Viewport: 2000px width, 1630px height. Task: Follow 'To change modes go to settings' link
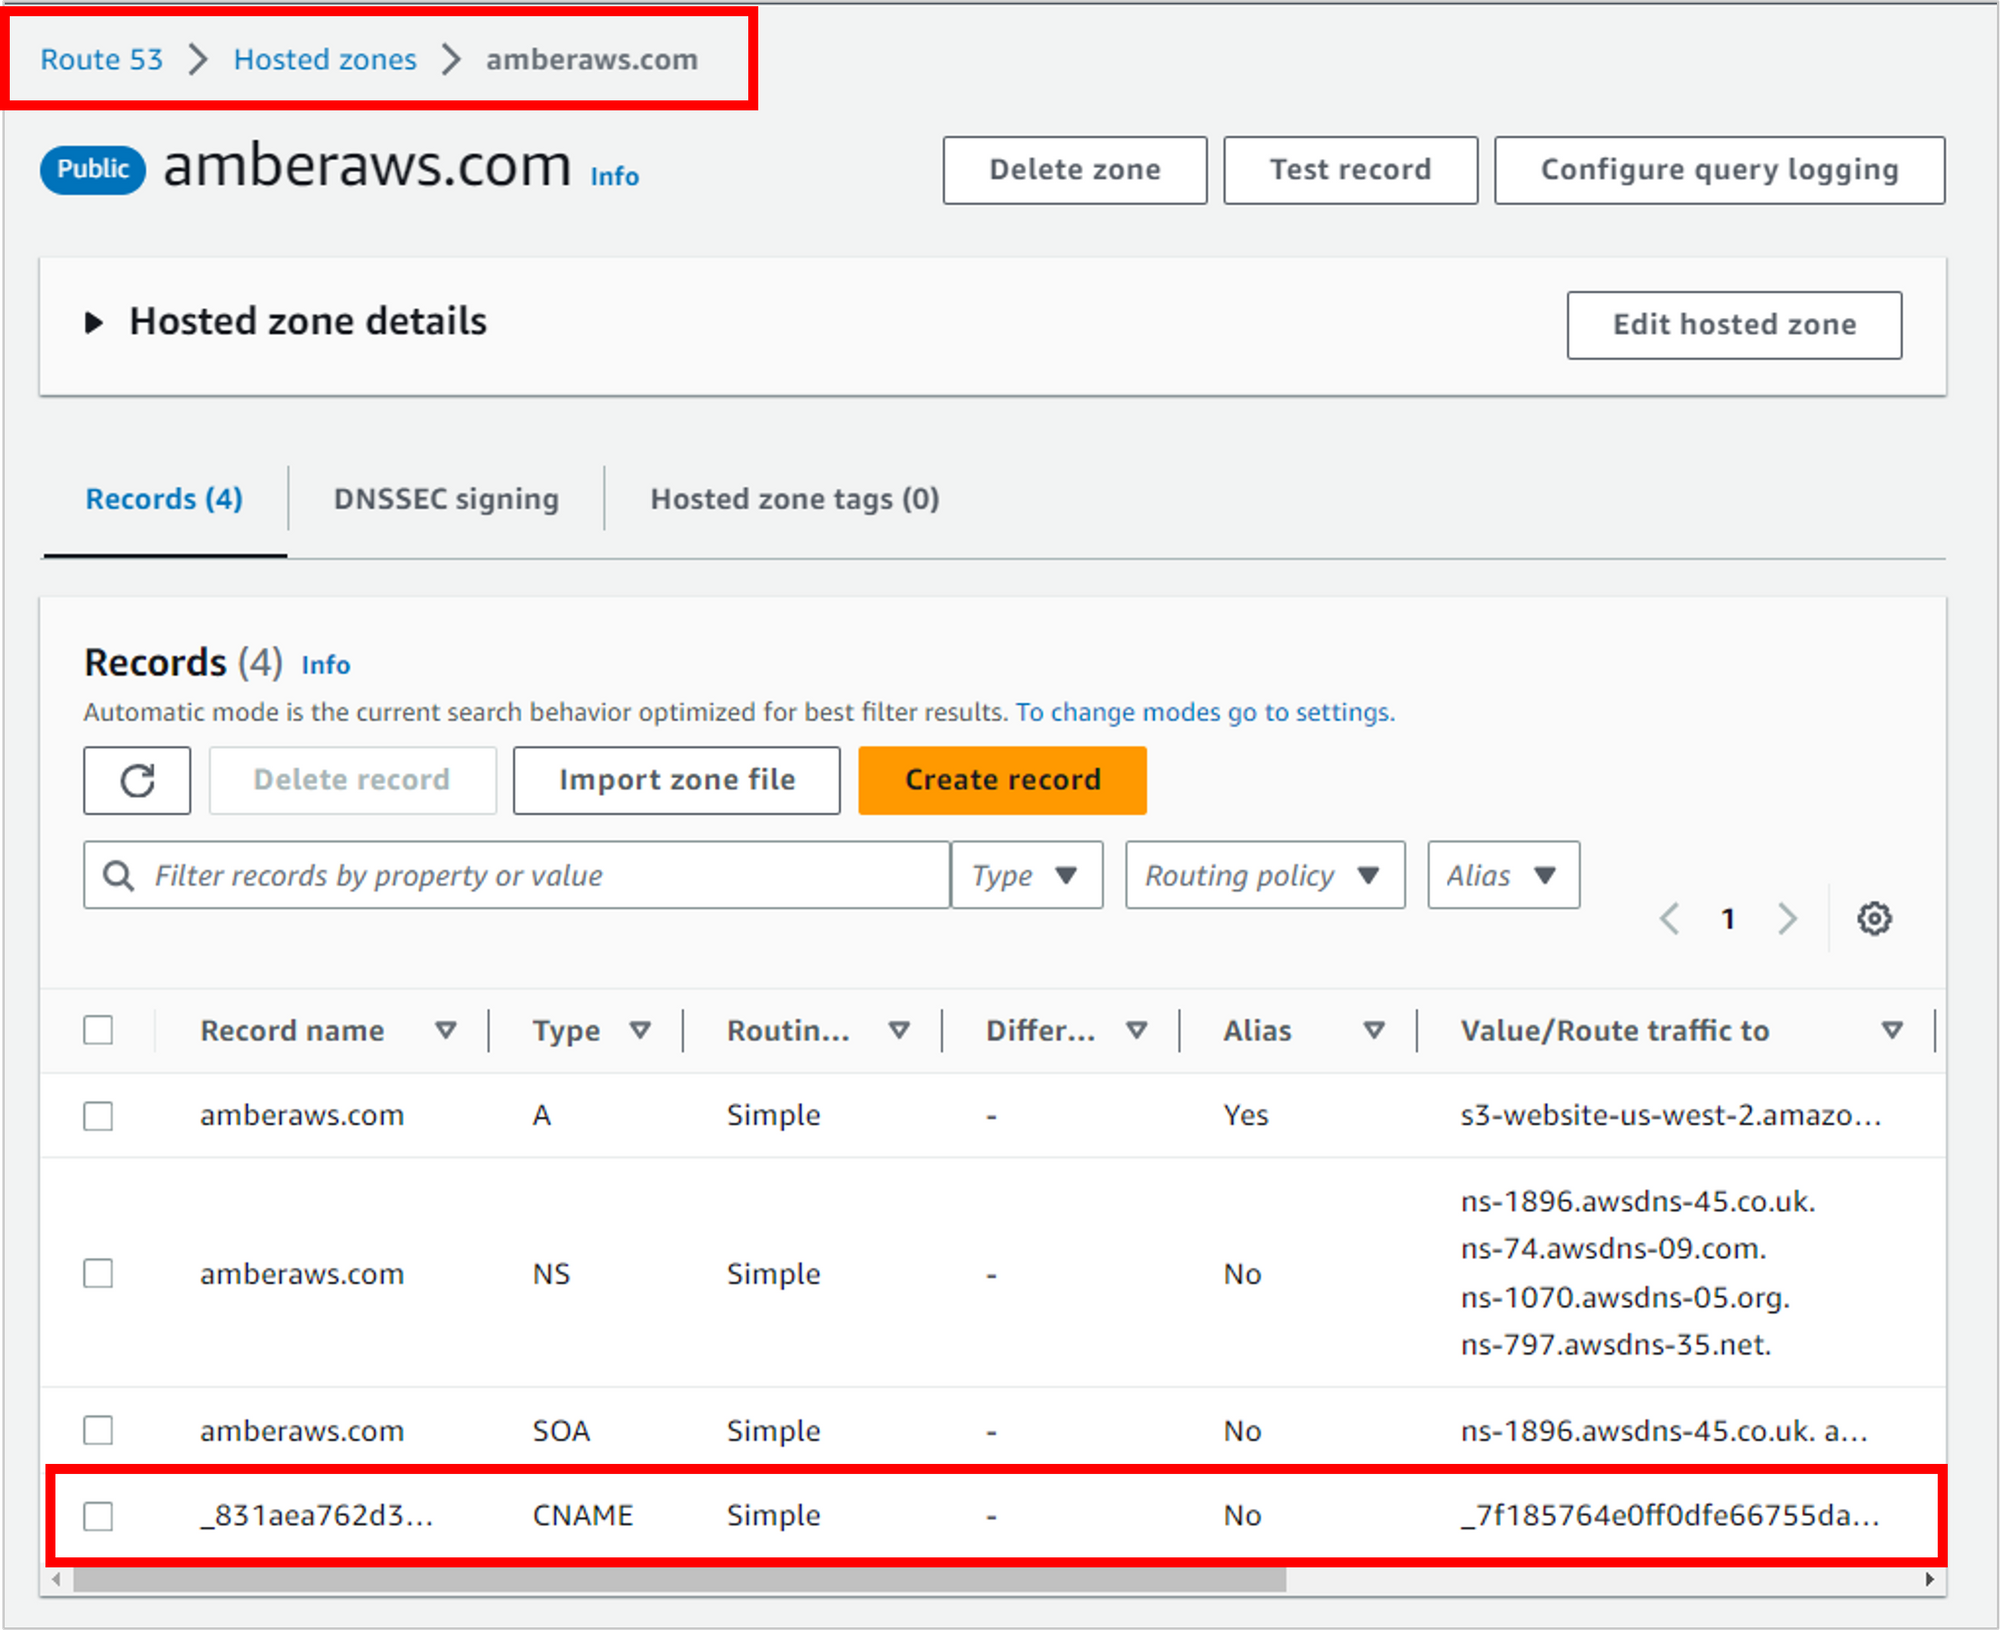[1205, 712]
